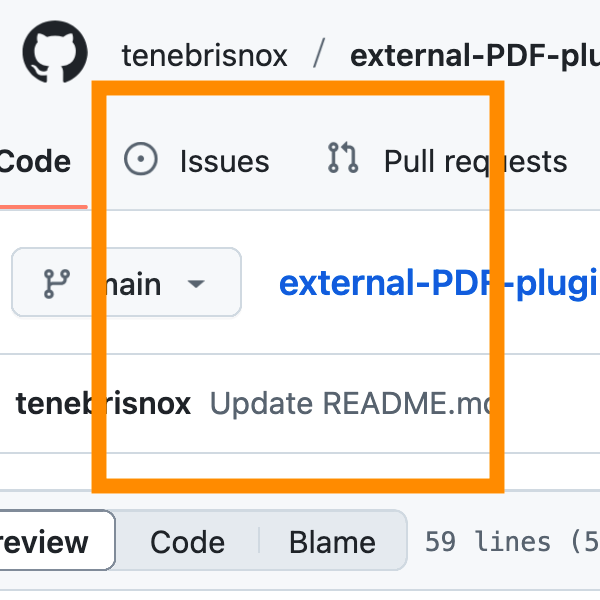
Task: Open the tenebrisnox owner profile in header
Action: 203,54
